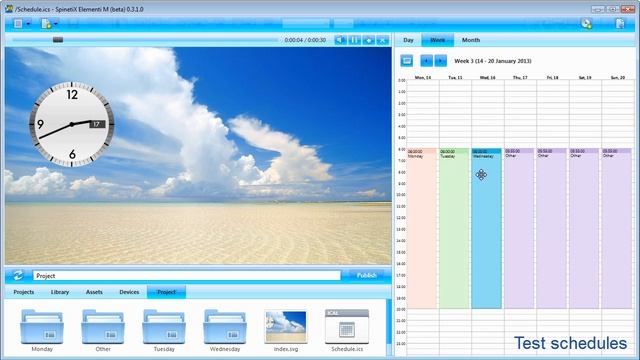Select the Wednesday blue schedule event
The image size is (640, 360).
[x=487, y=228]
